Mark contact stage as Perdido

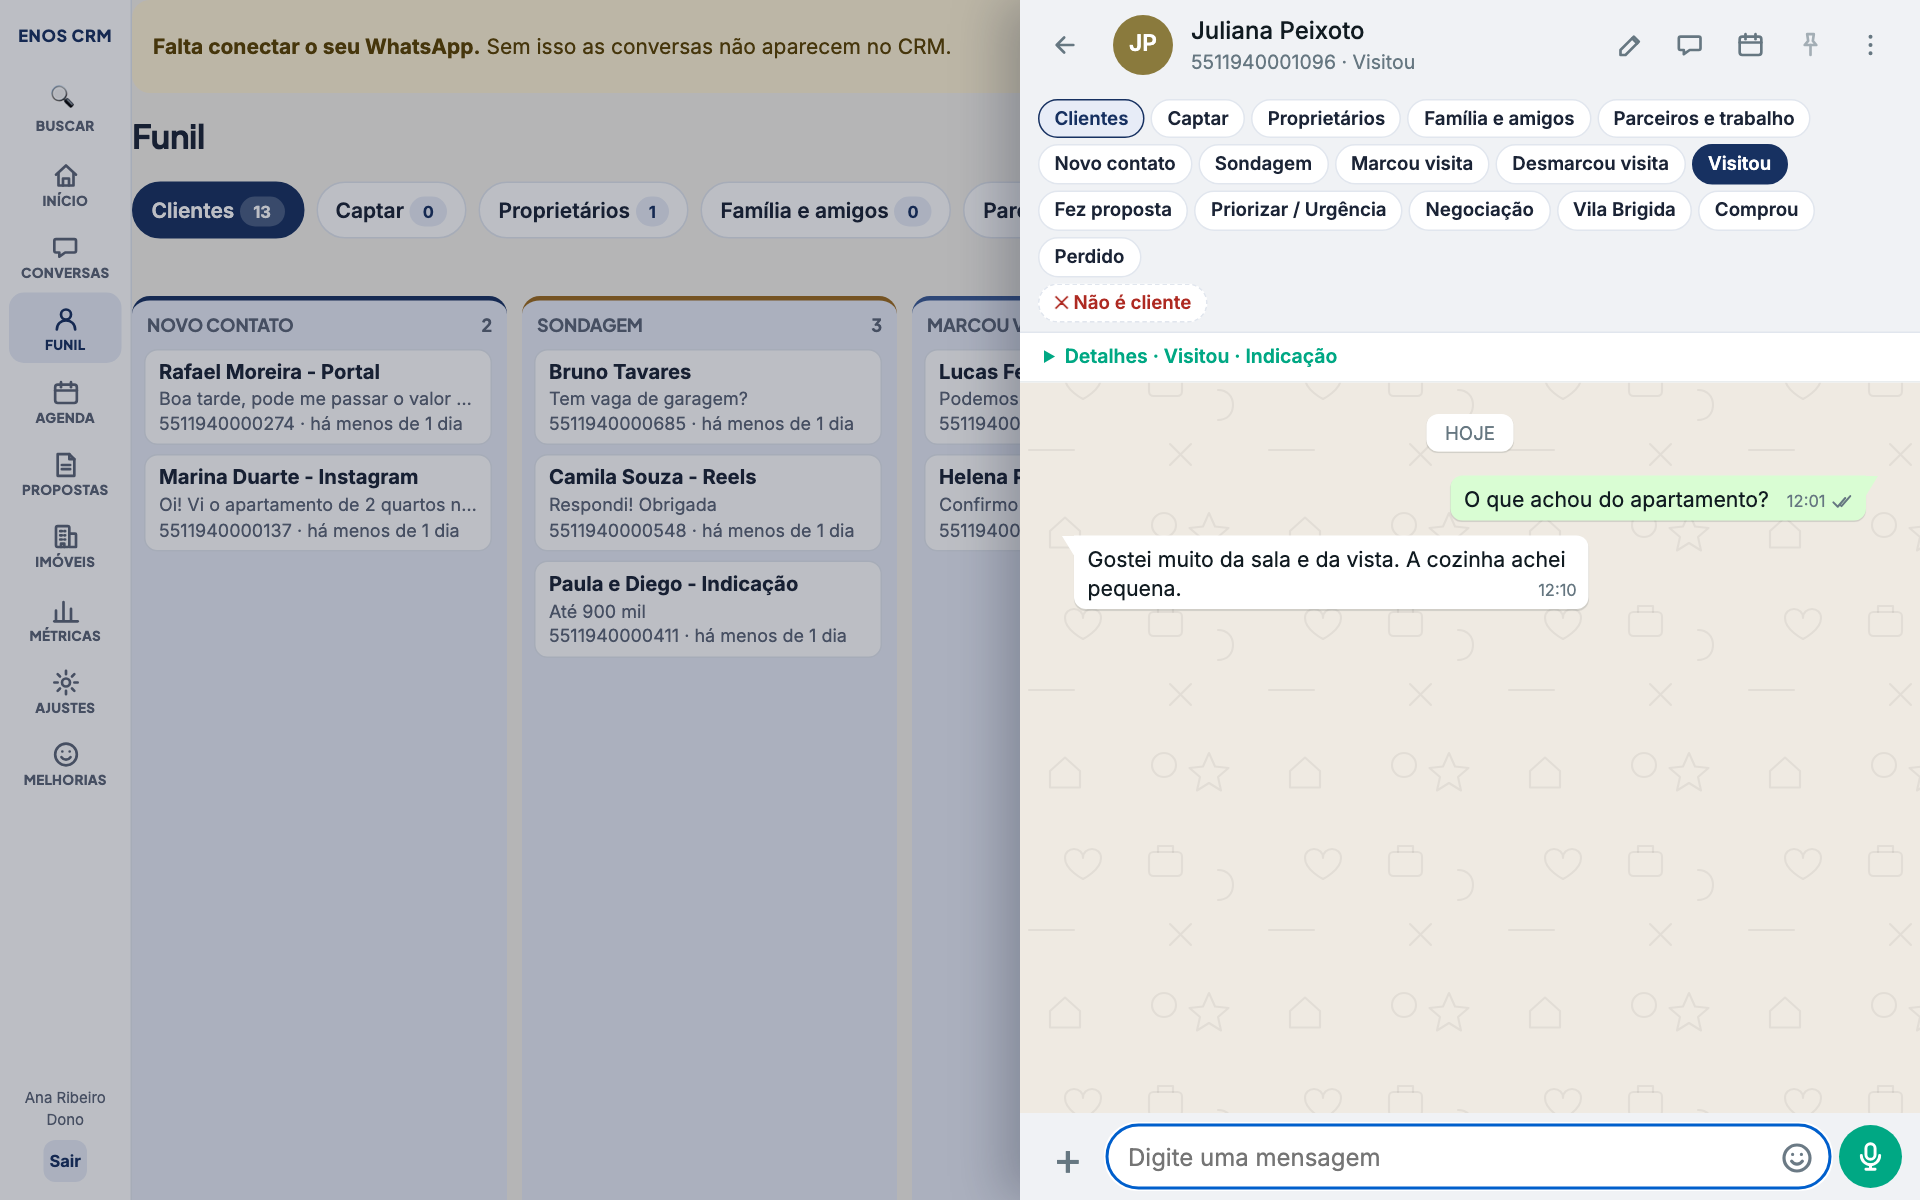click(1089, 256)
